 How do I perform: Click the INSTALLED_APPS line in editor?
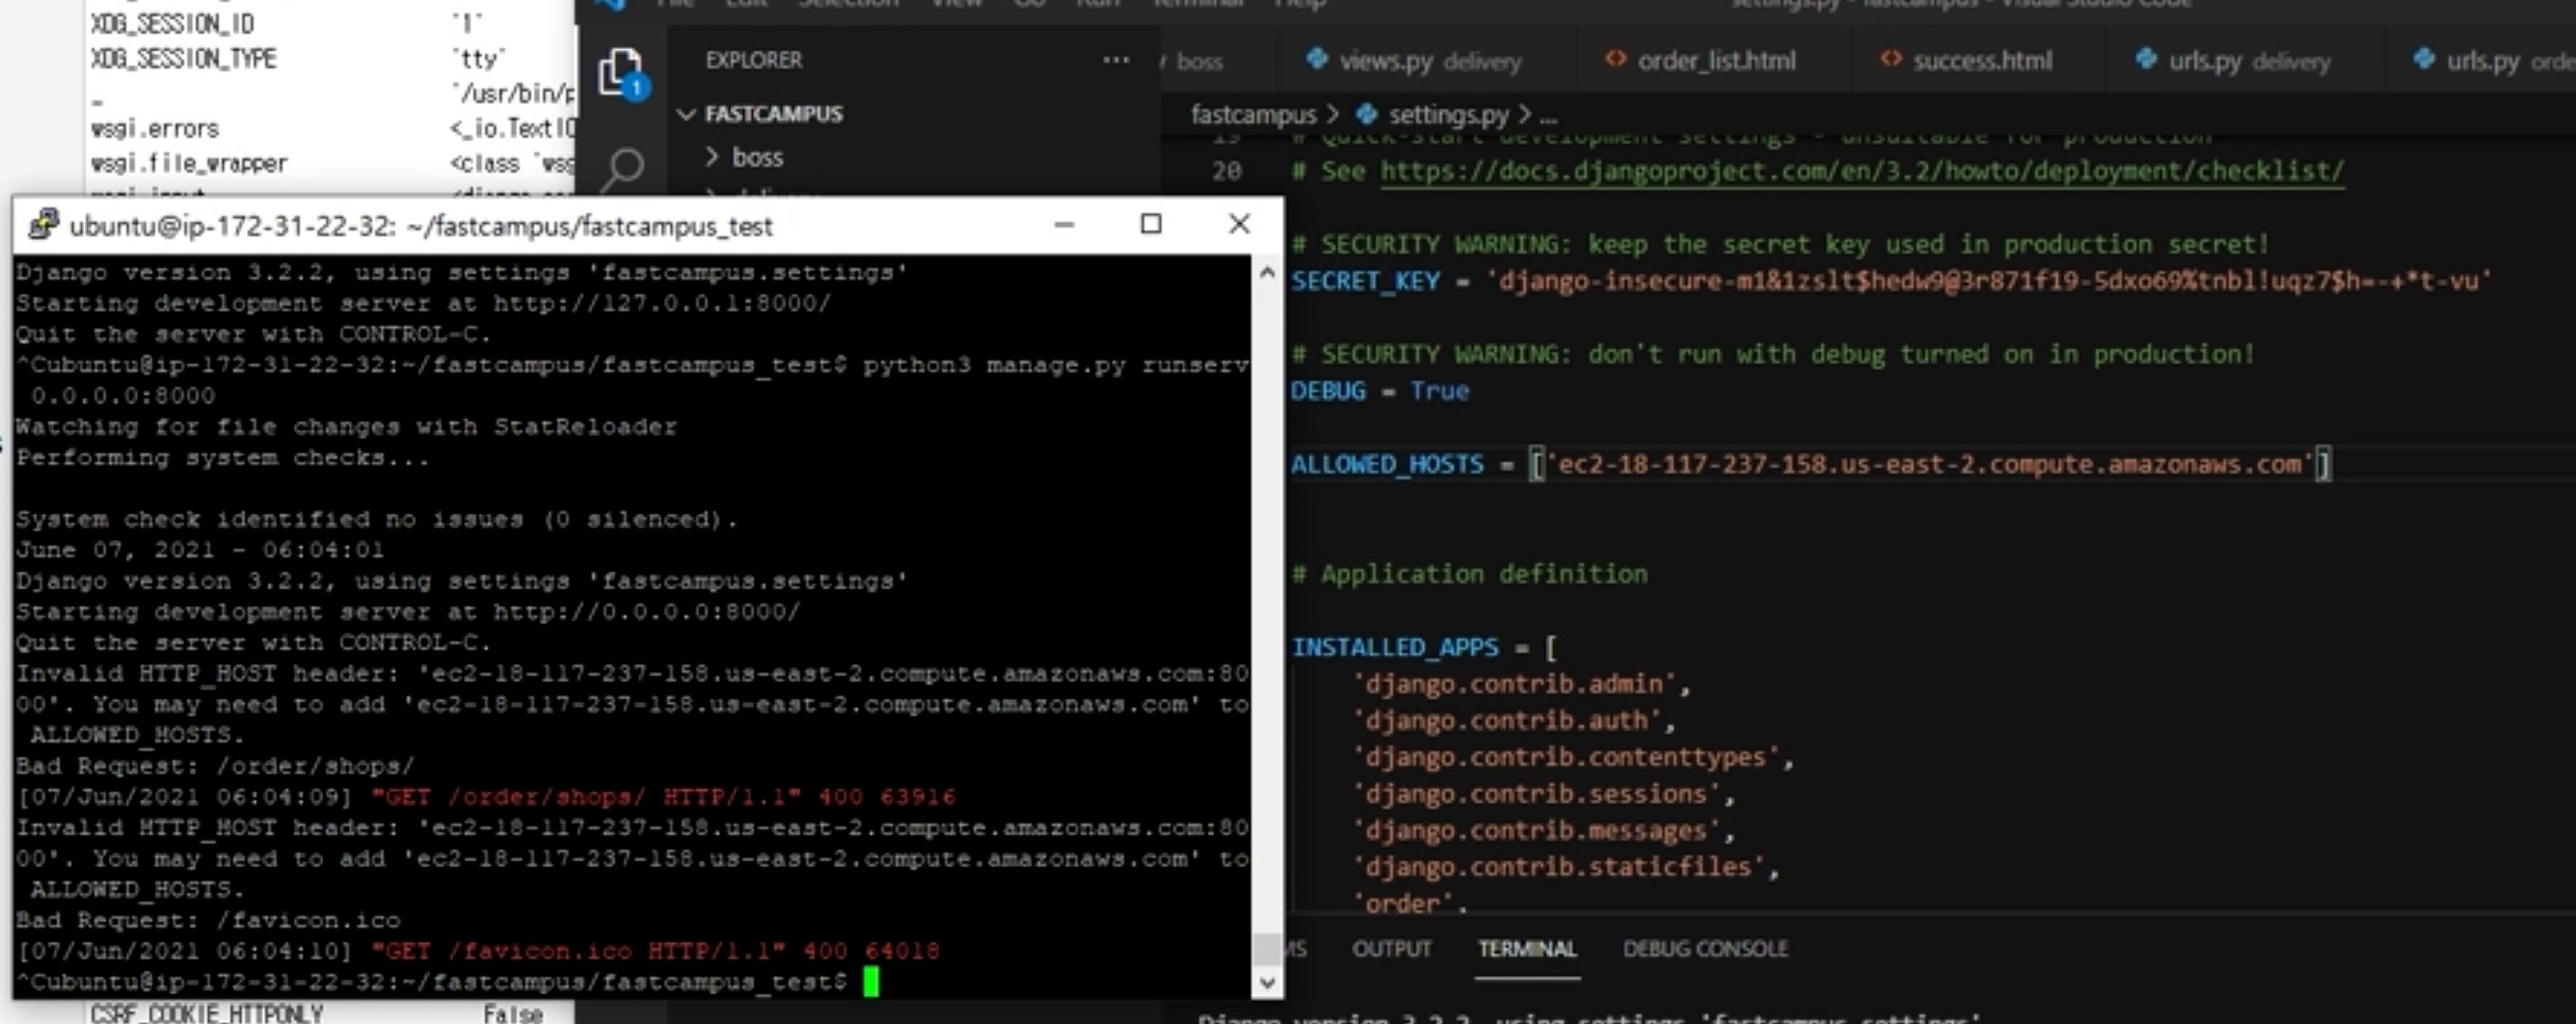point(1424,648)
